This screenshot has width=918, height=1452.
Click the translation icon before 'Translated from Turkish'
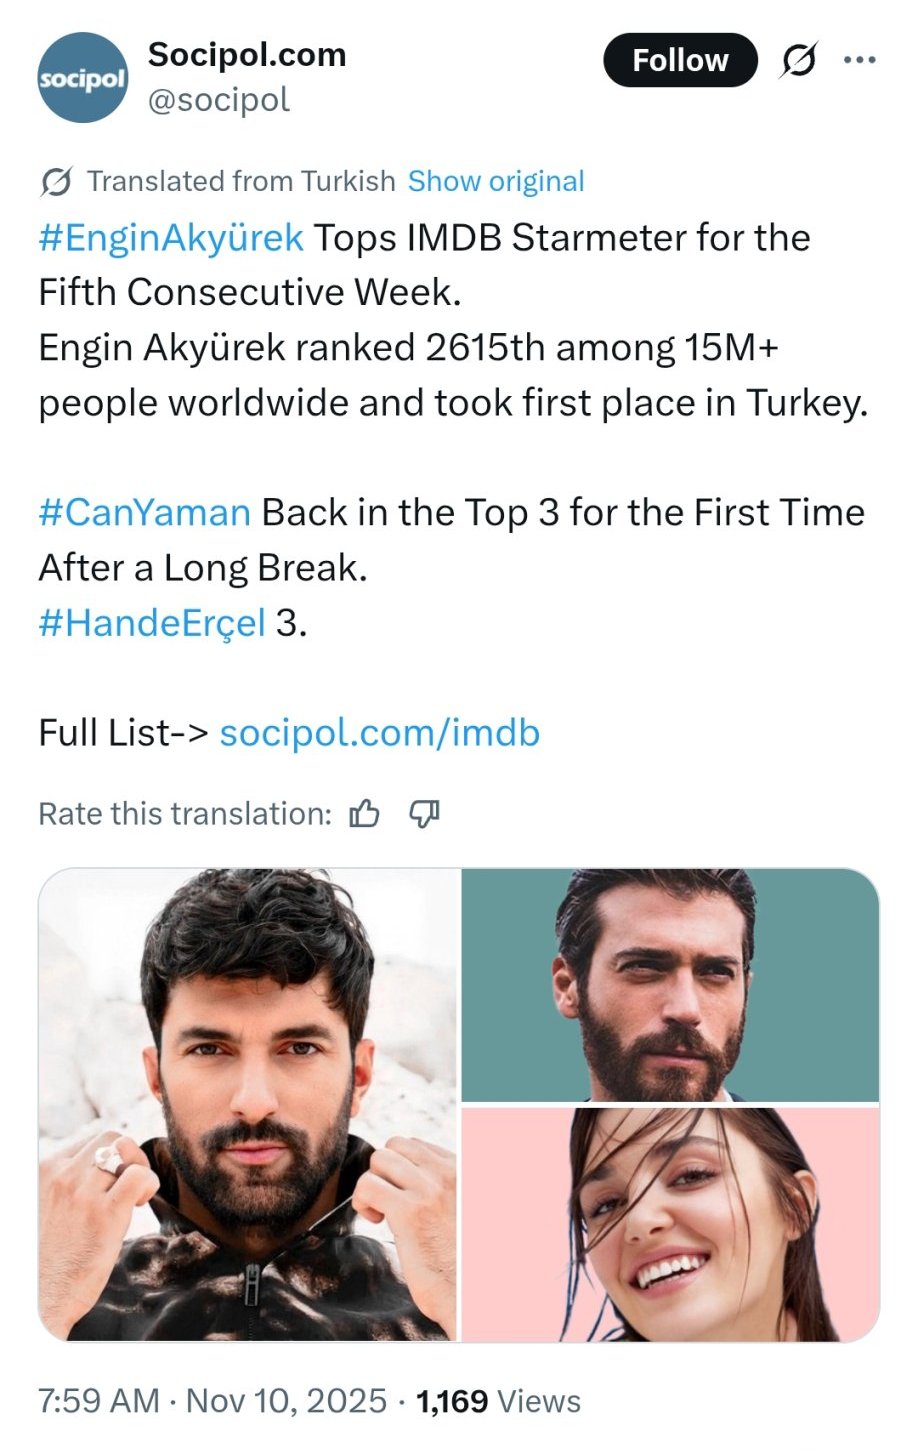[56, 182]
